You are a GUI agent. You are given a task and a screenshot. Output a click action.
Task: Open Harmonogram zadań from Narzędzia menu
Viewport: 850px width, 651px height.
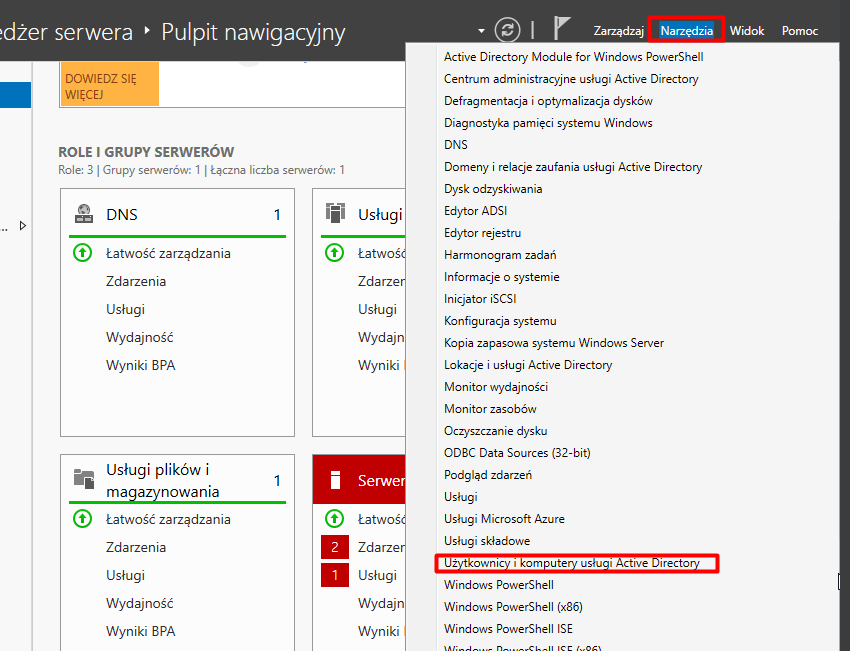500,255
